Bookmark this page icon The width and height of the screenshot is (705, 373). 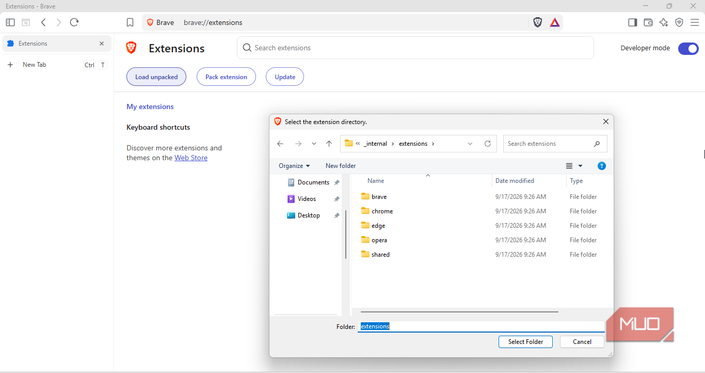[130, 22]
